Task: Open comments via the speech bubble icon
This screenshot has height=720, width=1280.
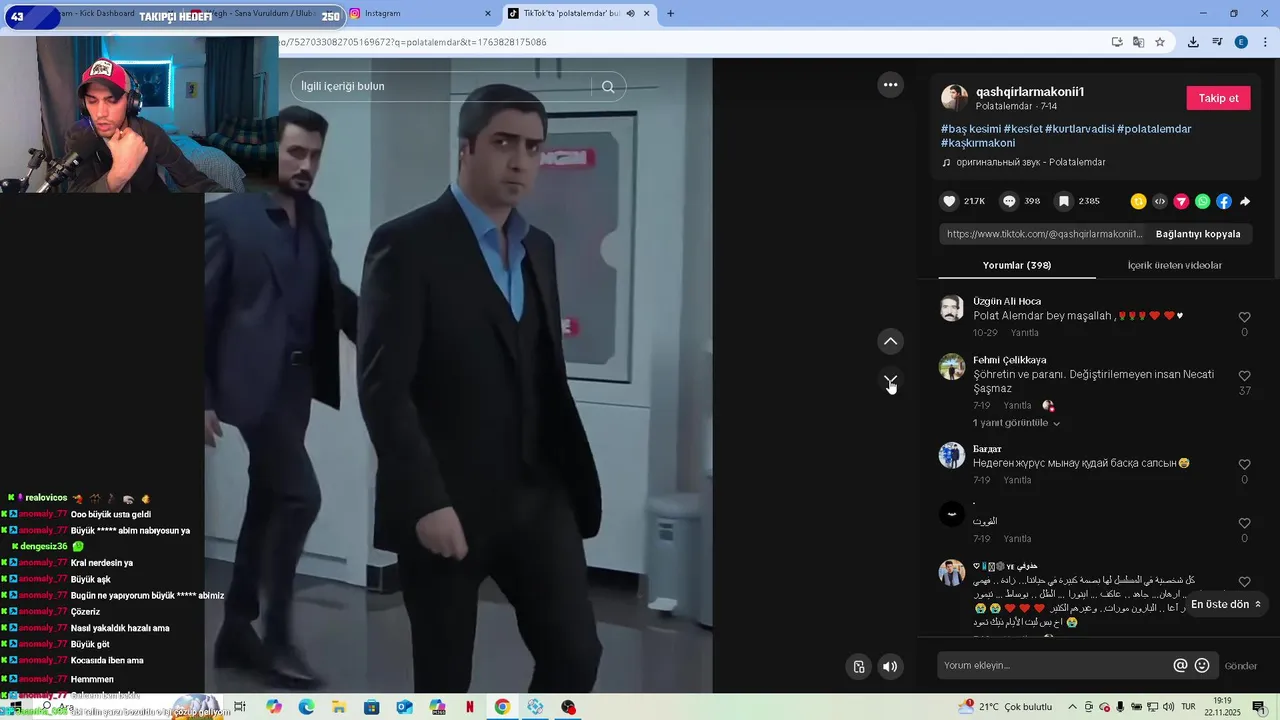Action: [1009, 201]
